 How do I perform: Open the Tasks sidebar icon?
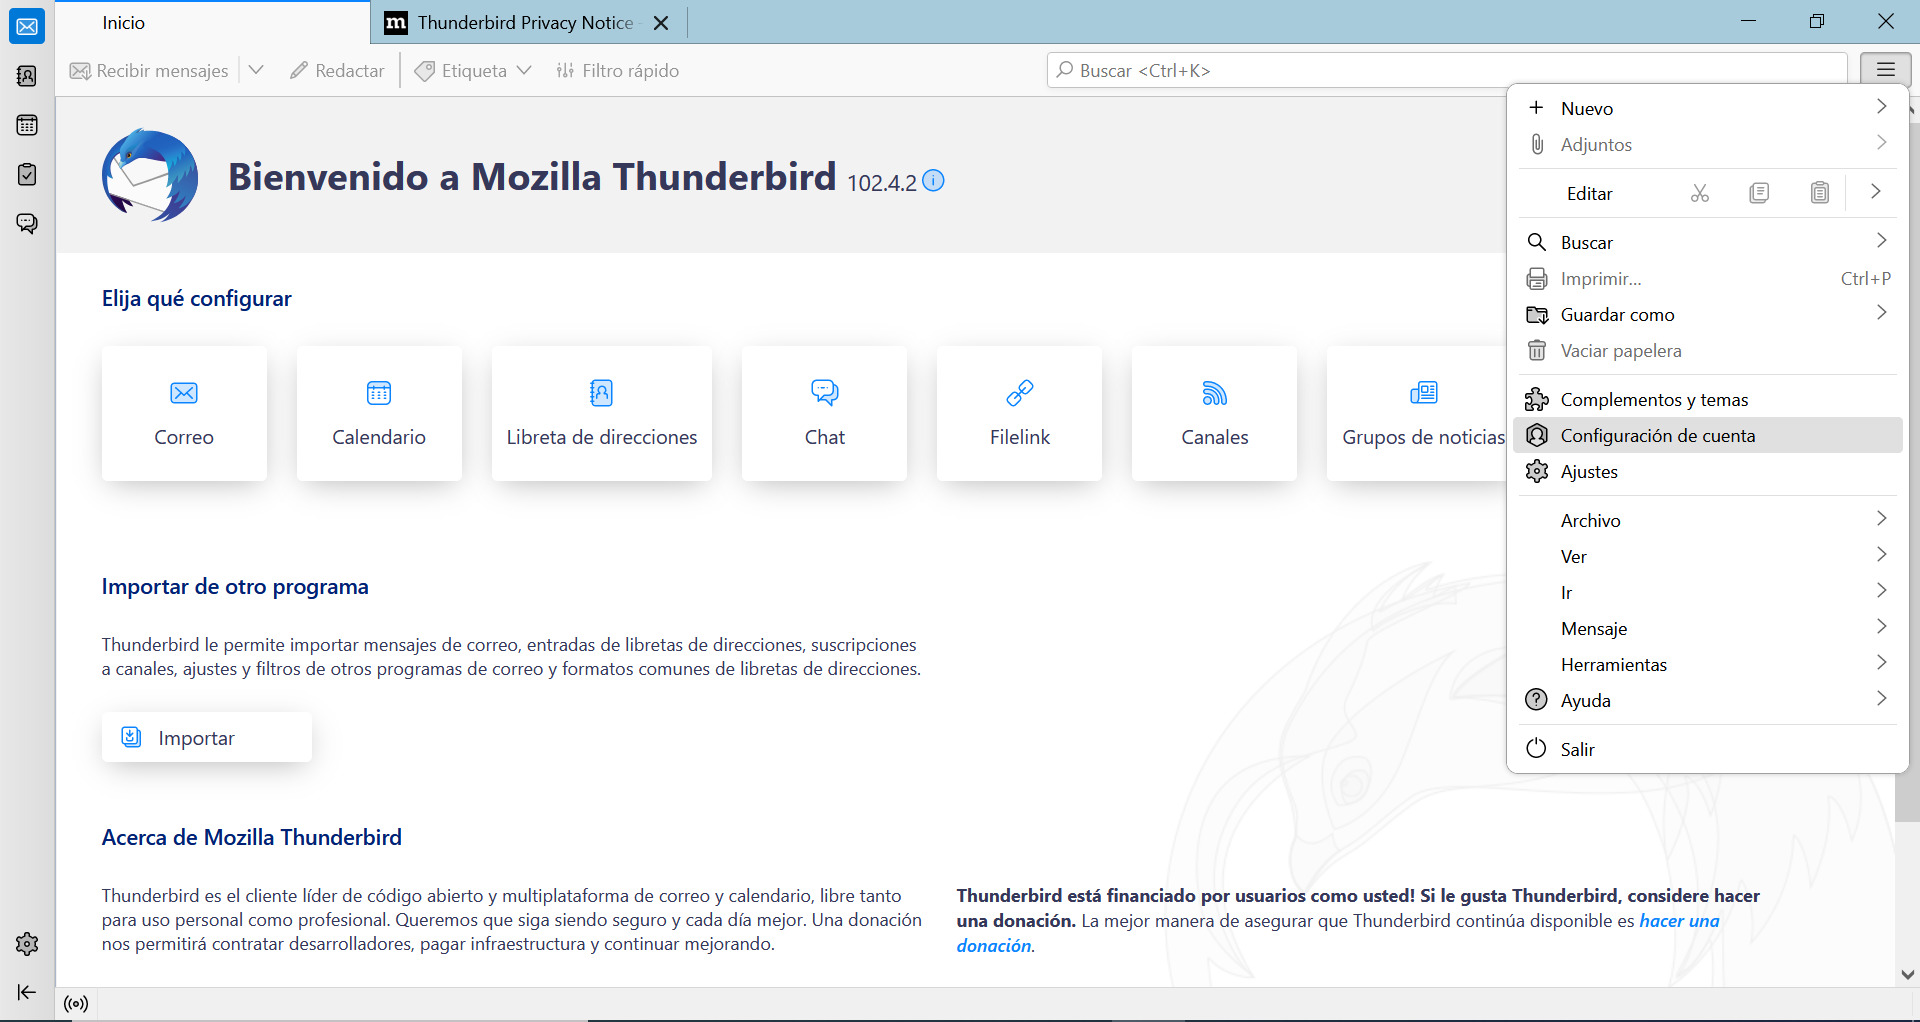point(27,174)
